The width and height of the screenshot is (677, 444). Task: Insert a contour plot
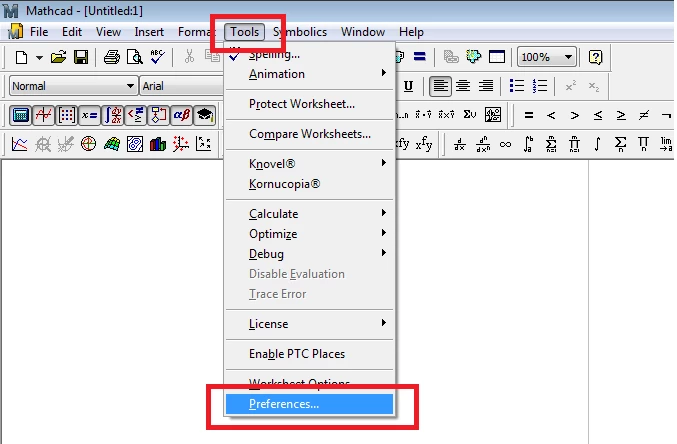[135, 144]
